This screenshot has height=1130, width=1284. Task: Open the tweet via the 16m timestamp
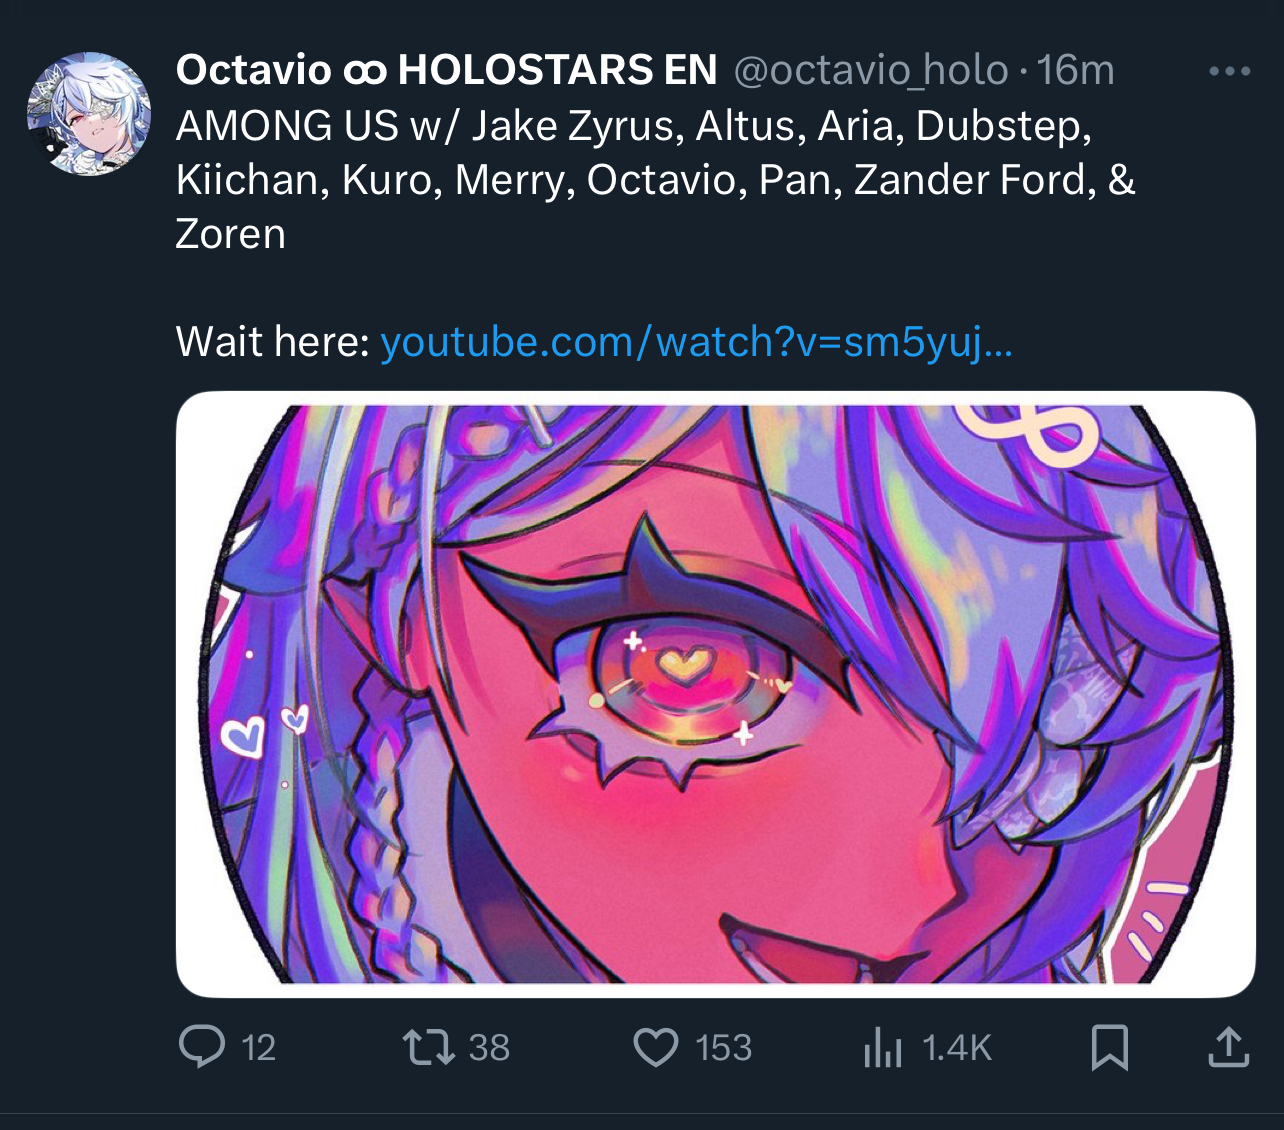1075,70
